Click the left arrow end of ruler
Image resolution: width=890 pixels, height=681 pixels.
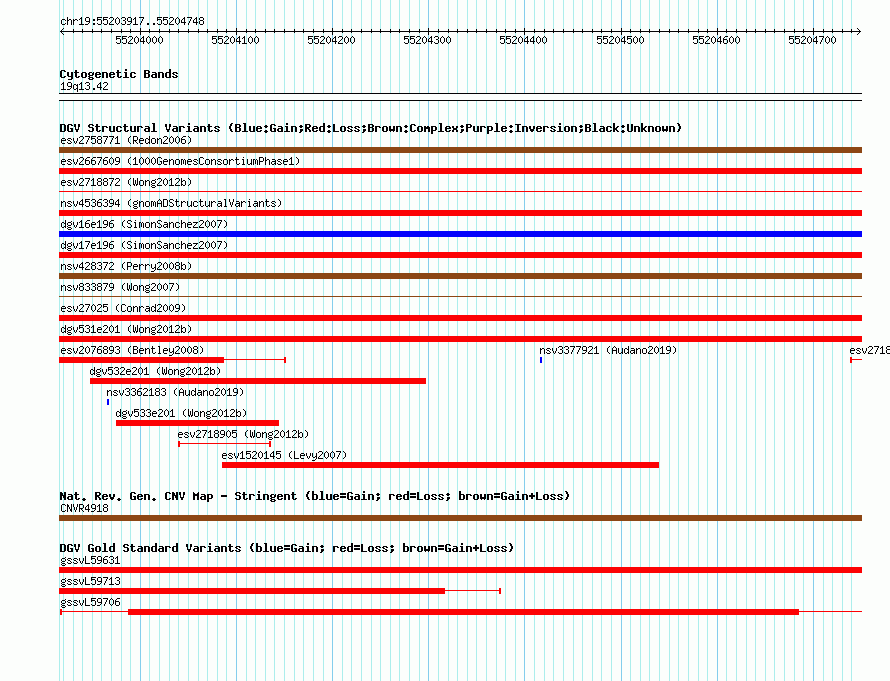point(62,32)
